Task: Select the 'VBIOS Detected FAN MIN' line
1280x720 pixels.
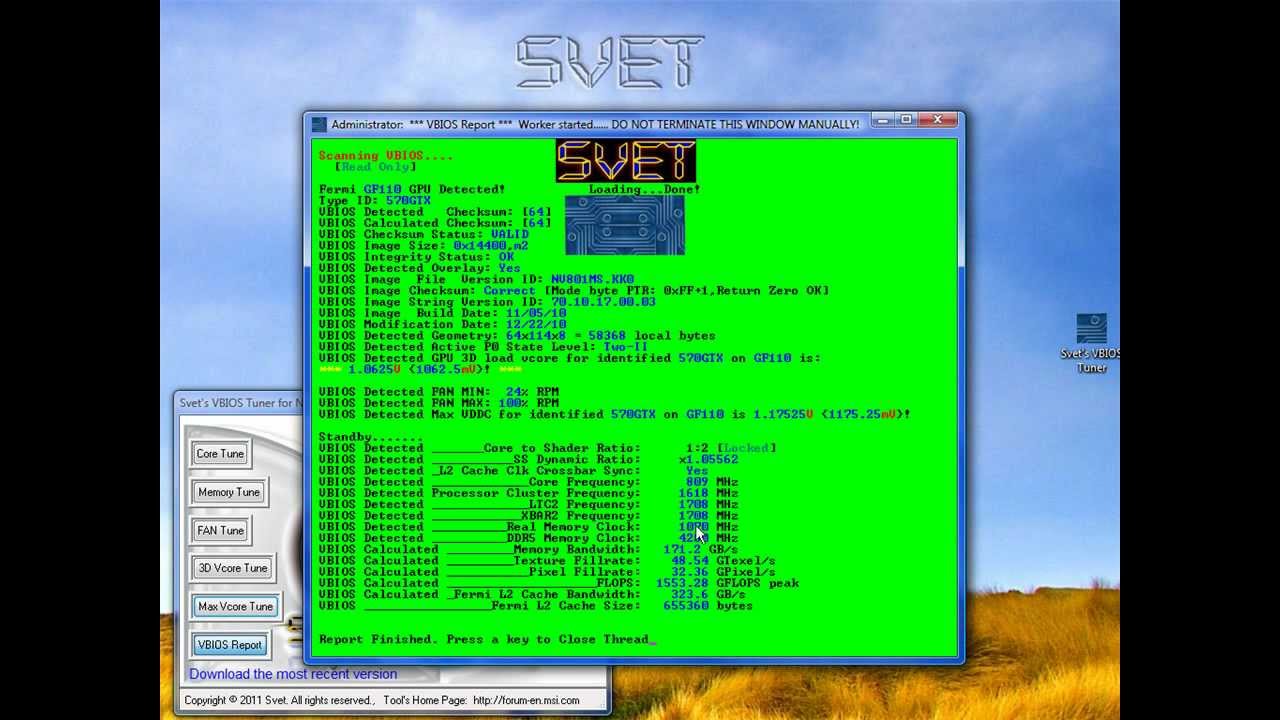Action: click(x=439, y=392)
